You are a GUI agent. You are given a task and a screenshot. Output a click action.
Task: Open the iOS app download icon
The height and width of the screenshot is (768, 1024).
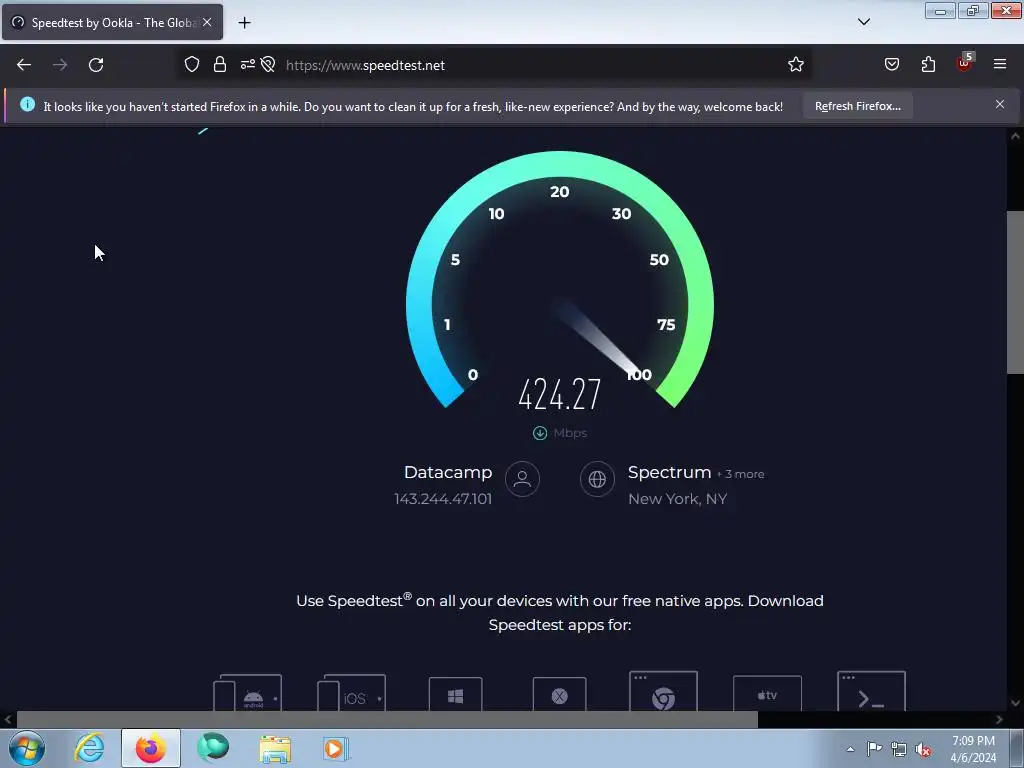tap(351, 694)
